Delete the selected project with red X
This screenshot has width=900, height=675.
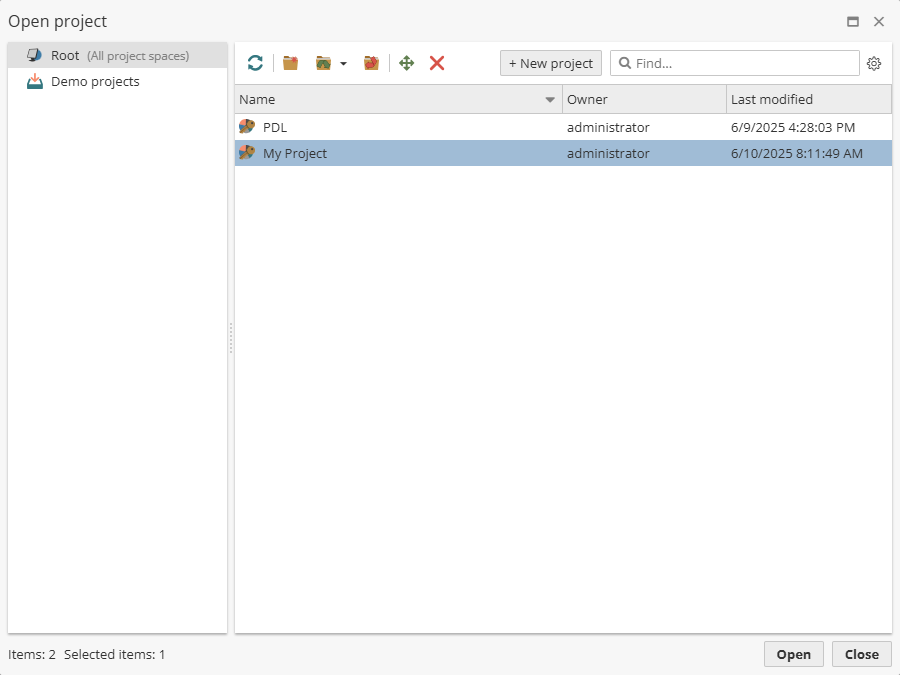437,63
